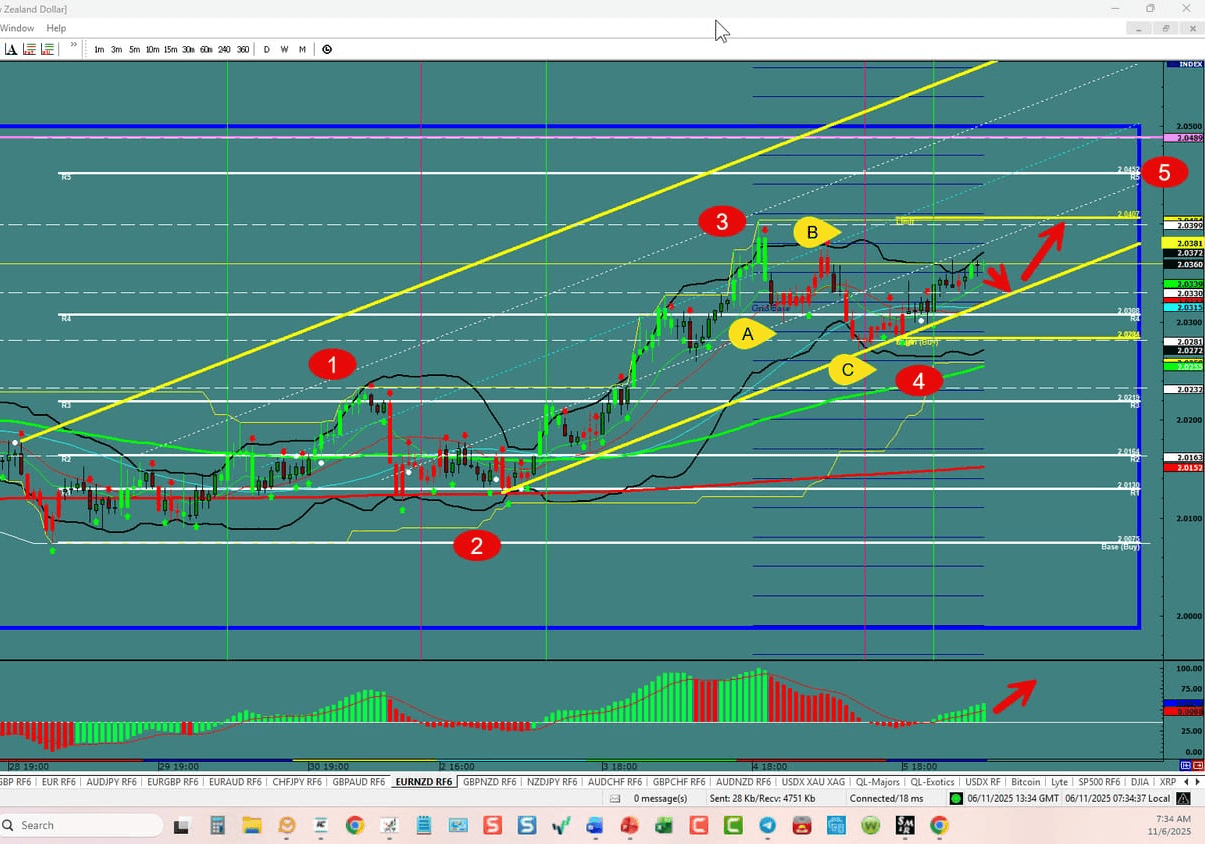Viewport: 1205px width, 844px height.
Task: Click the clock/session time icon
Action: [327, 48]
